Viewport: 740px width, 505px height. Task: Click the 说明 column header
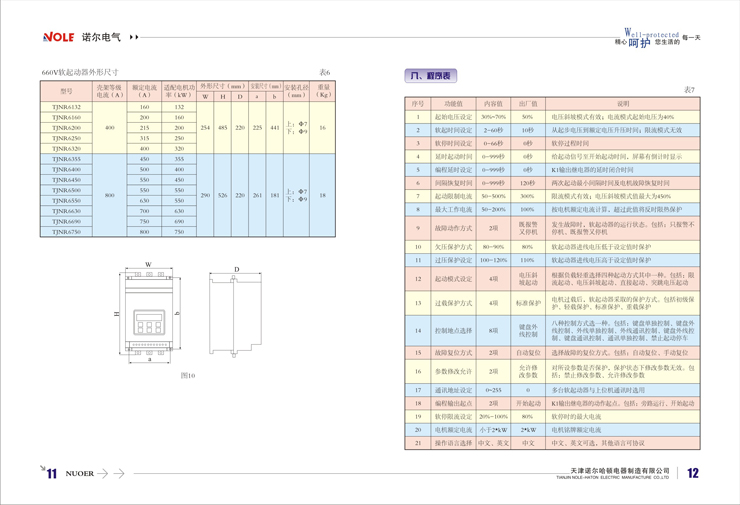pos(622,103)
